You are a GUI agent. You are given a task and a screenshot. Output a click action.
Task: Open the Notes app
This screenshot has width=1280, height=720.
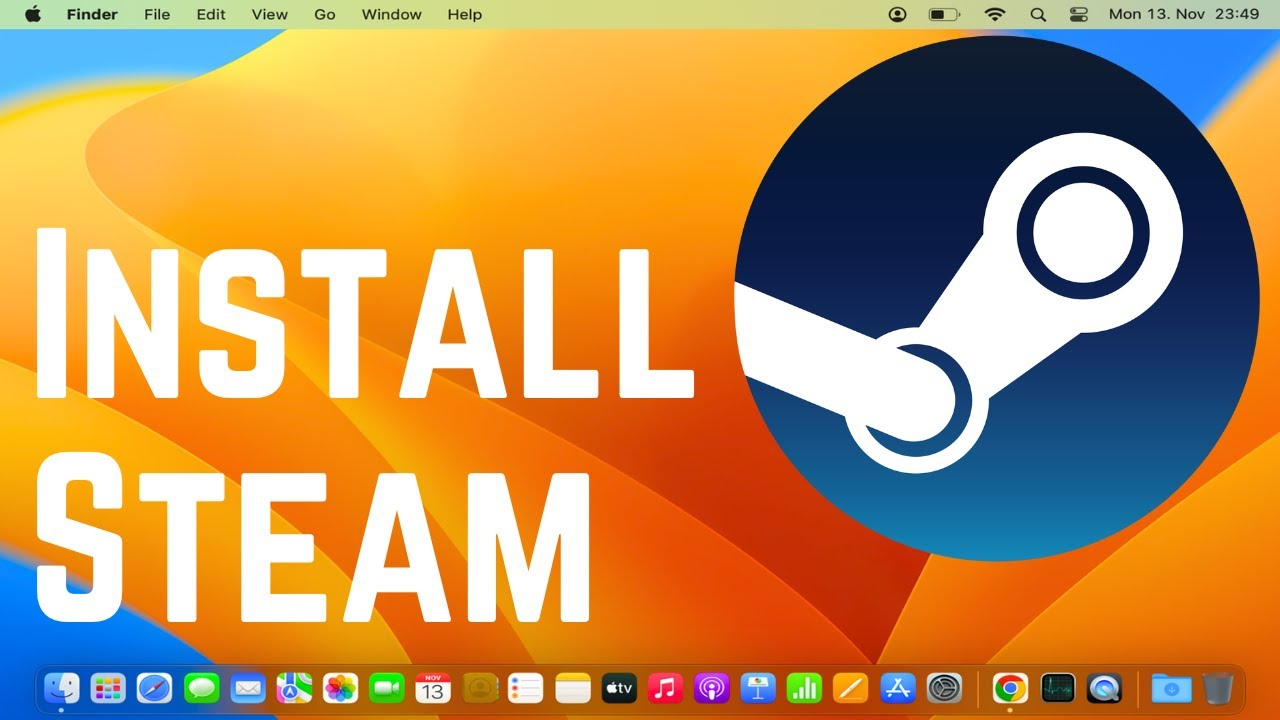point(573,688)
